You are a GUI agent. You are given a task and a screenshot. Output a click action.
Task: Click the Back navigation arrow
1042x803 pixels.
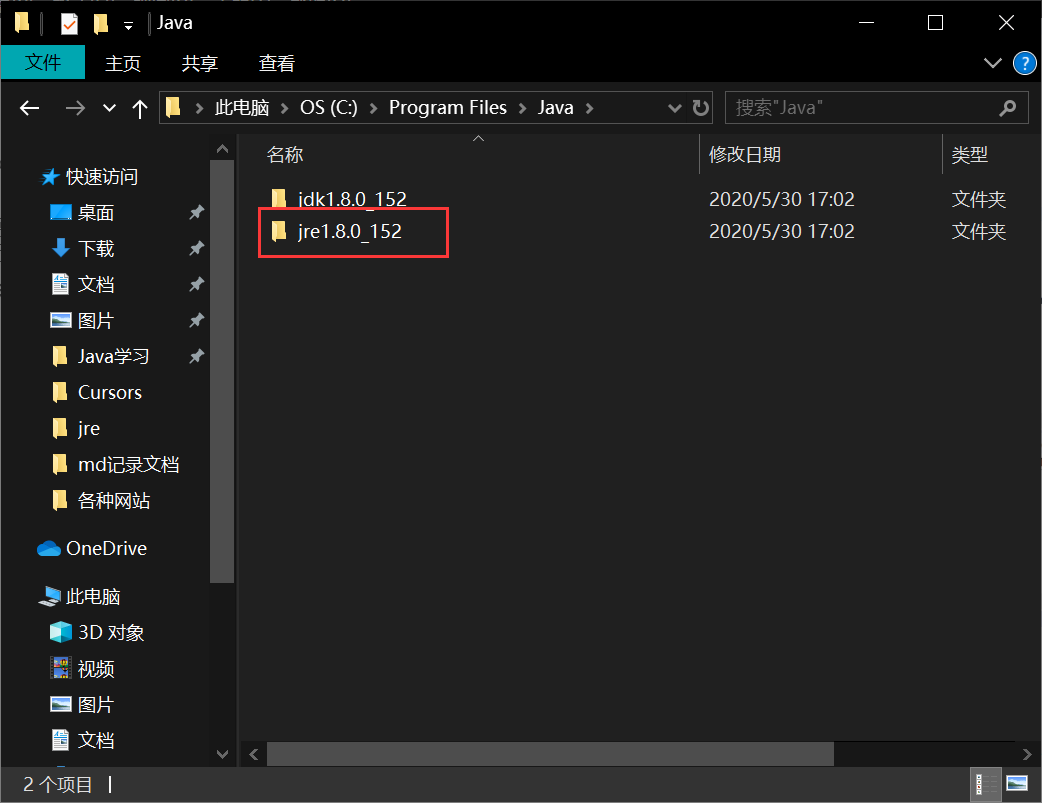[x=29, y=108]
